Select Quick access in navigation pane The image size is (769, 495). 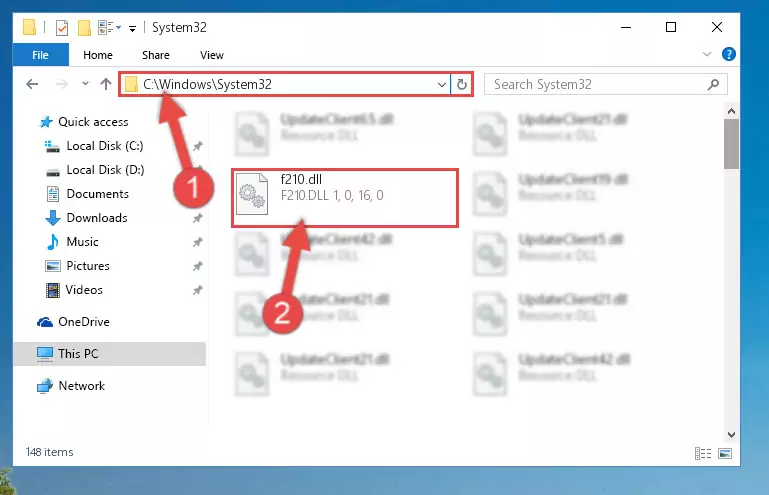point(93,122)
